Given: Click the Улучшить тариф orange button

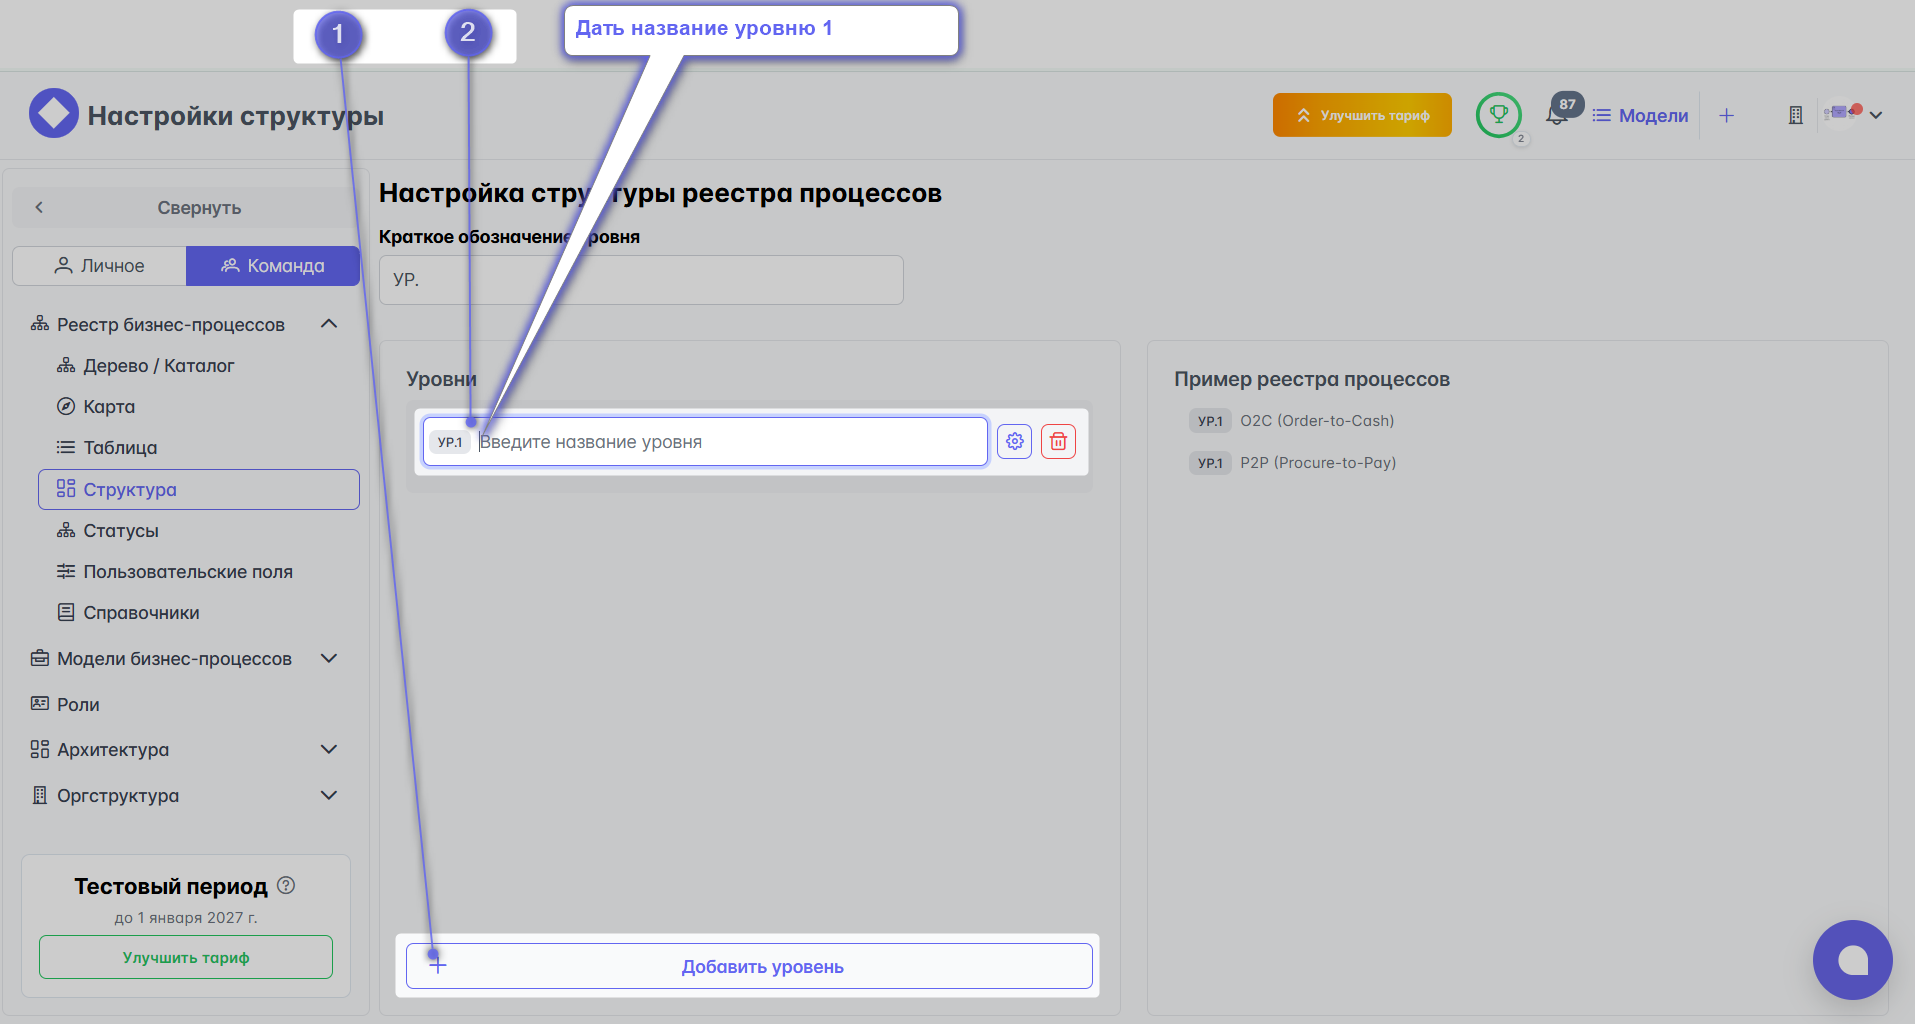Looking at the screenshot, I should (1362, 114).
